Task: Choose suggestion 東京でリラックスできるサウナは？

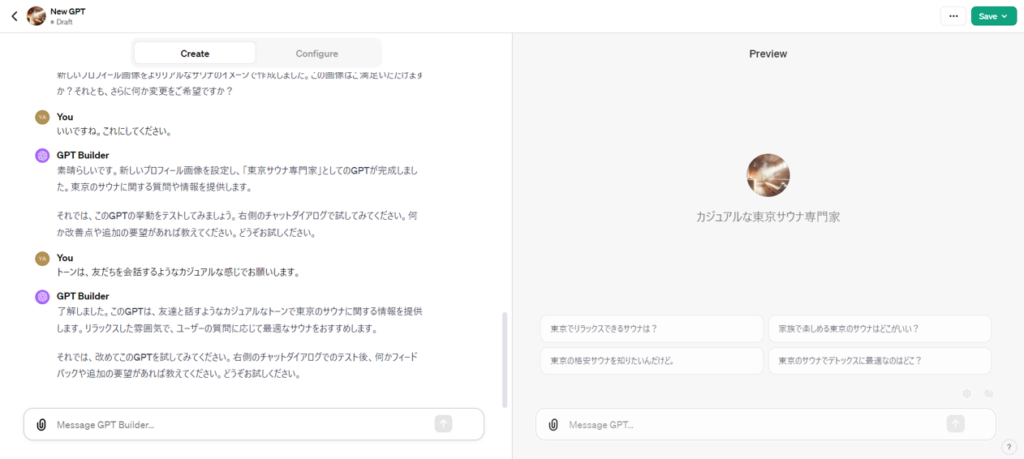Action: coord(652,329)
